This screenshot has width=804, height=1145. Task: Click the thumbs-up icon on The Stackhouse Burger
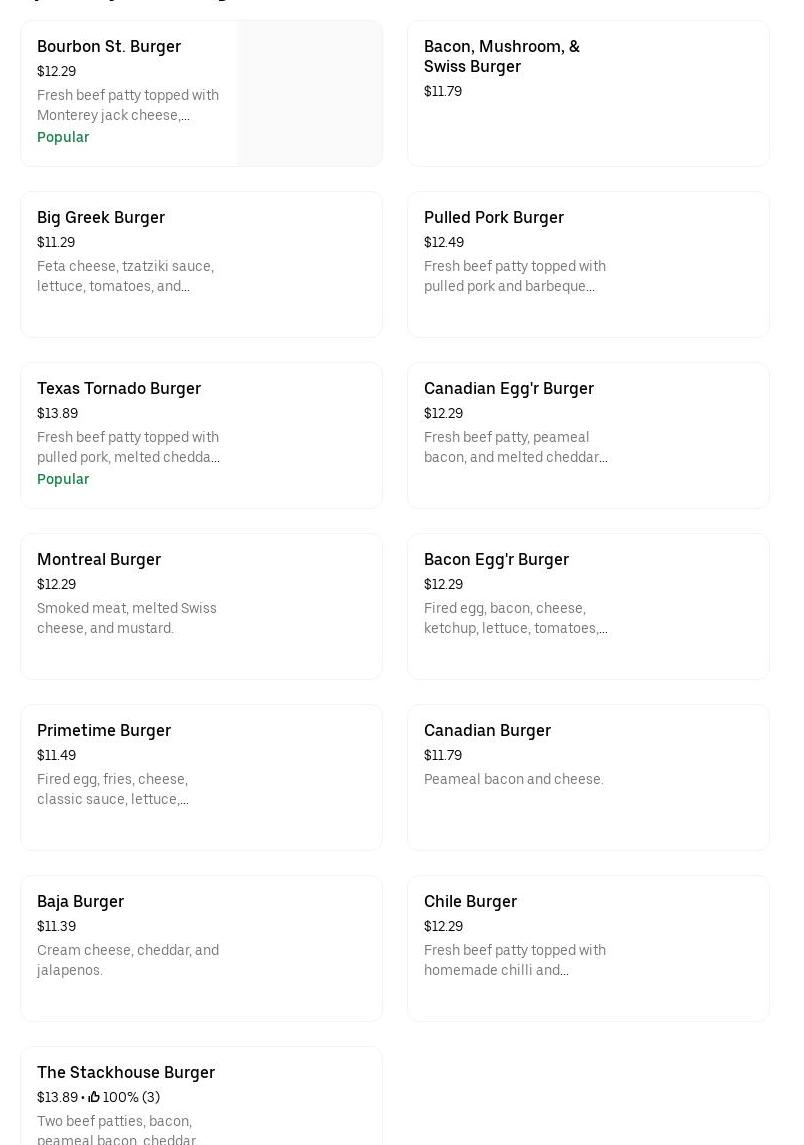(94, 1097)
